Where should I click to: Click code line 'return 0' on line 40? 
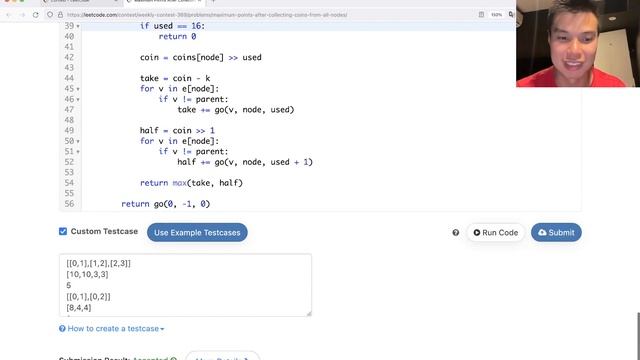point(178,36)
